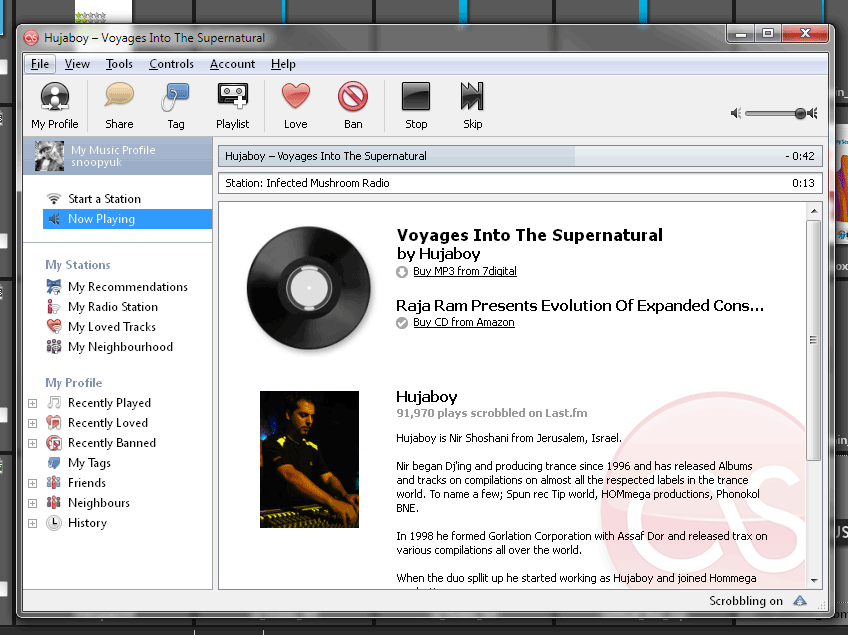Image resolution: width=848 pixels, height=635 pixels.
Task: Expand the Neighbours node
Action: (32, 504)
